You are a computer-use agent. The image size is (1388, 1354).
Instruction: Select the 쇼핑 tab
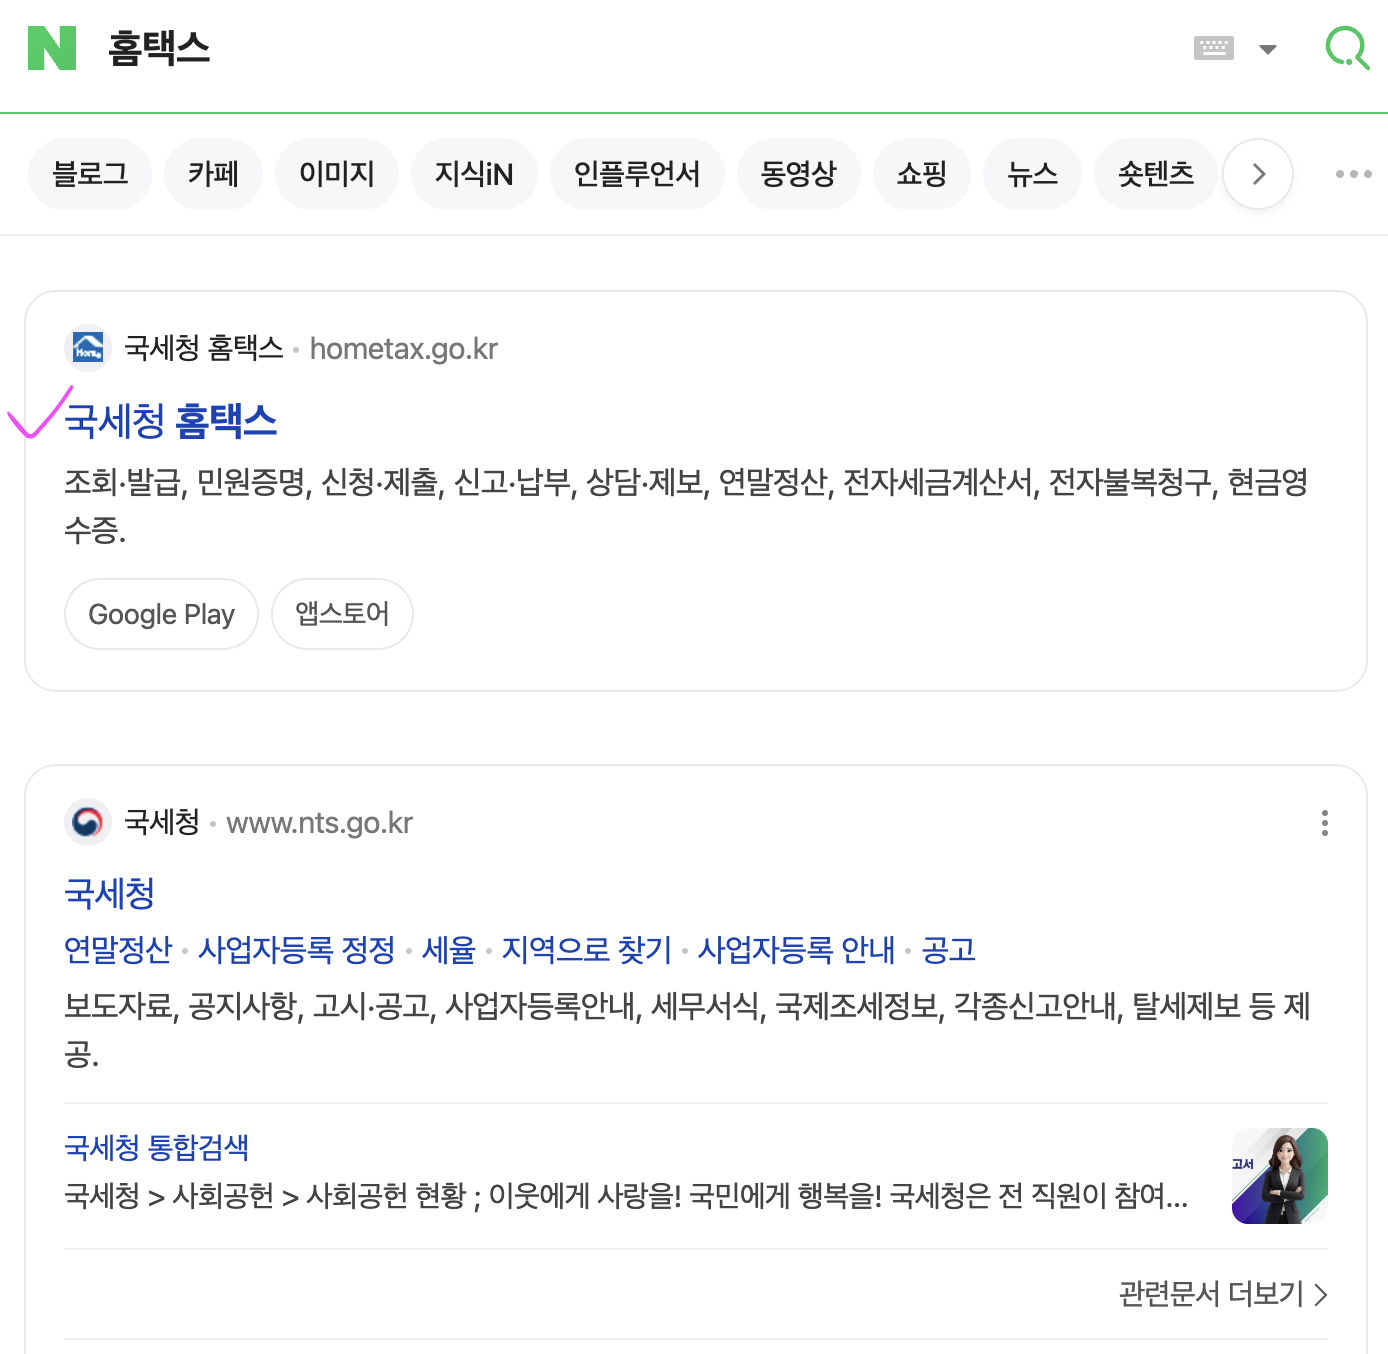pos(921,174)
